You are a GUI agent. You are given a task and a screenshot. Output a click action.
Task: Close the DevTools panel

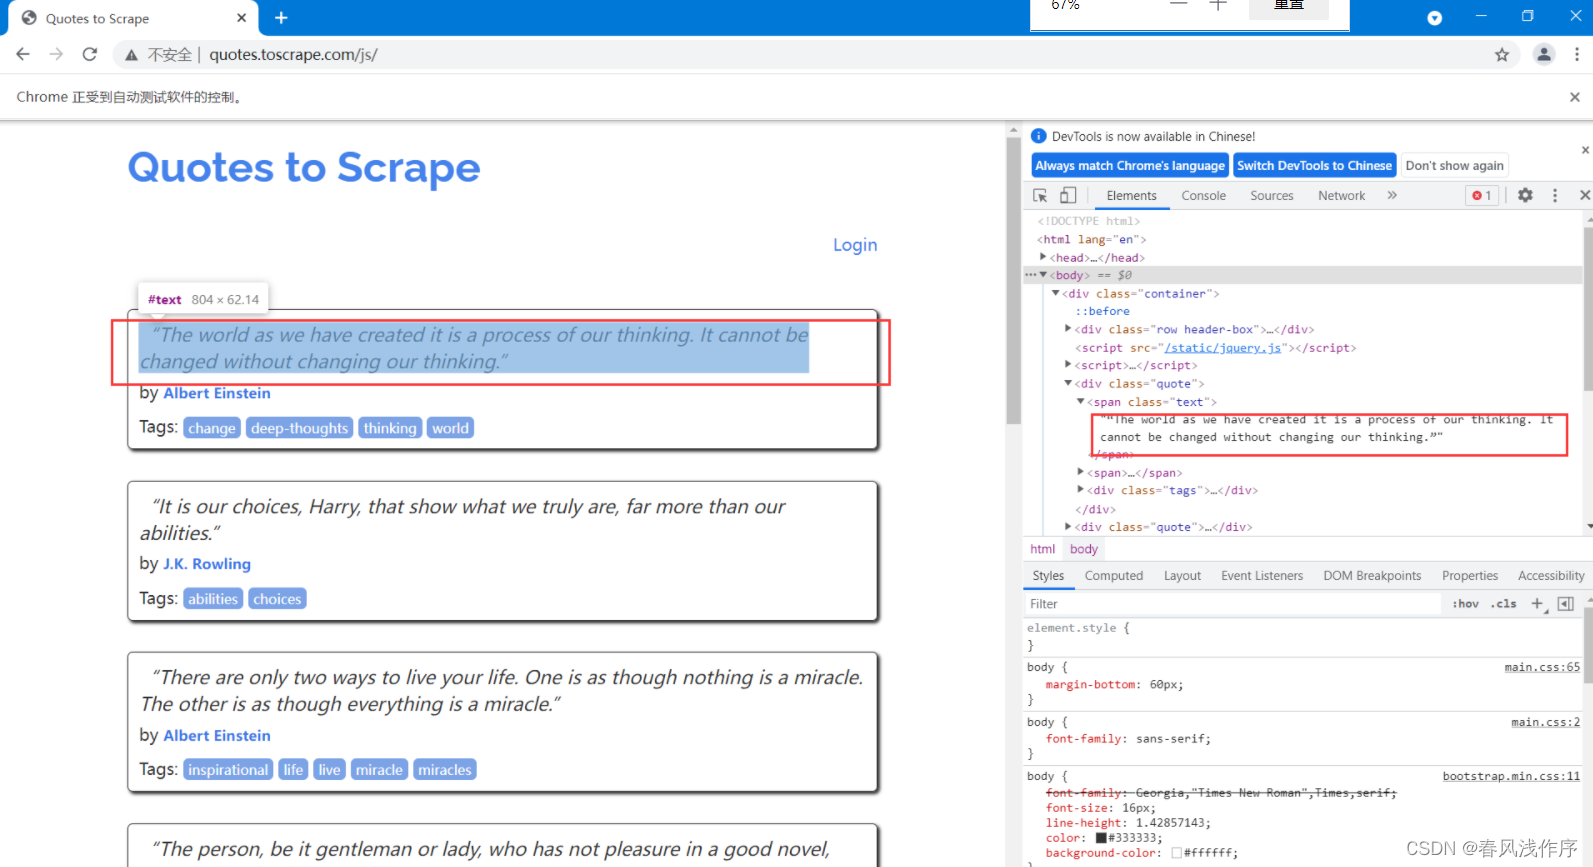pyautogui.click(x=1584, y=195)
